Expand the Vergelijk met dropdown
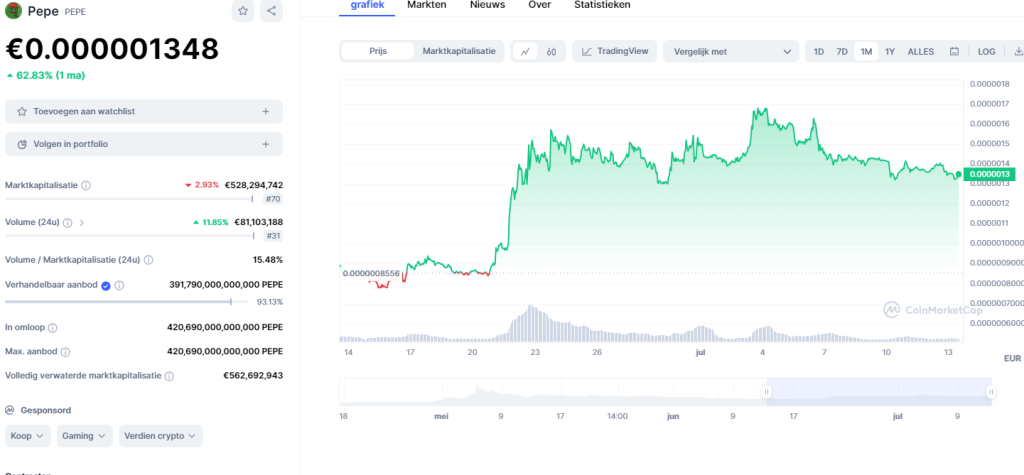 [x=731, y=52]
